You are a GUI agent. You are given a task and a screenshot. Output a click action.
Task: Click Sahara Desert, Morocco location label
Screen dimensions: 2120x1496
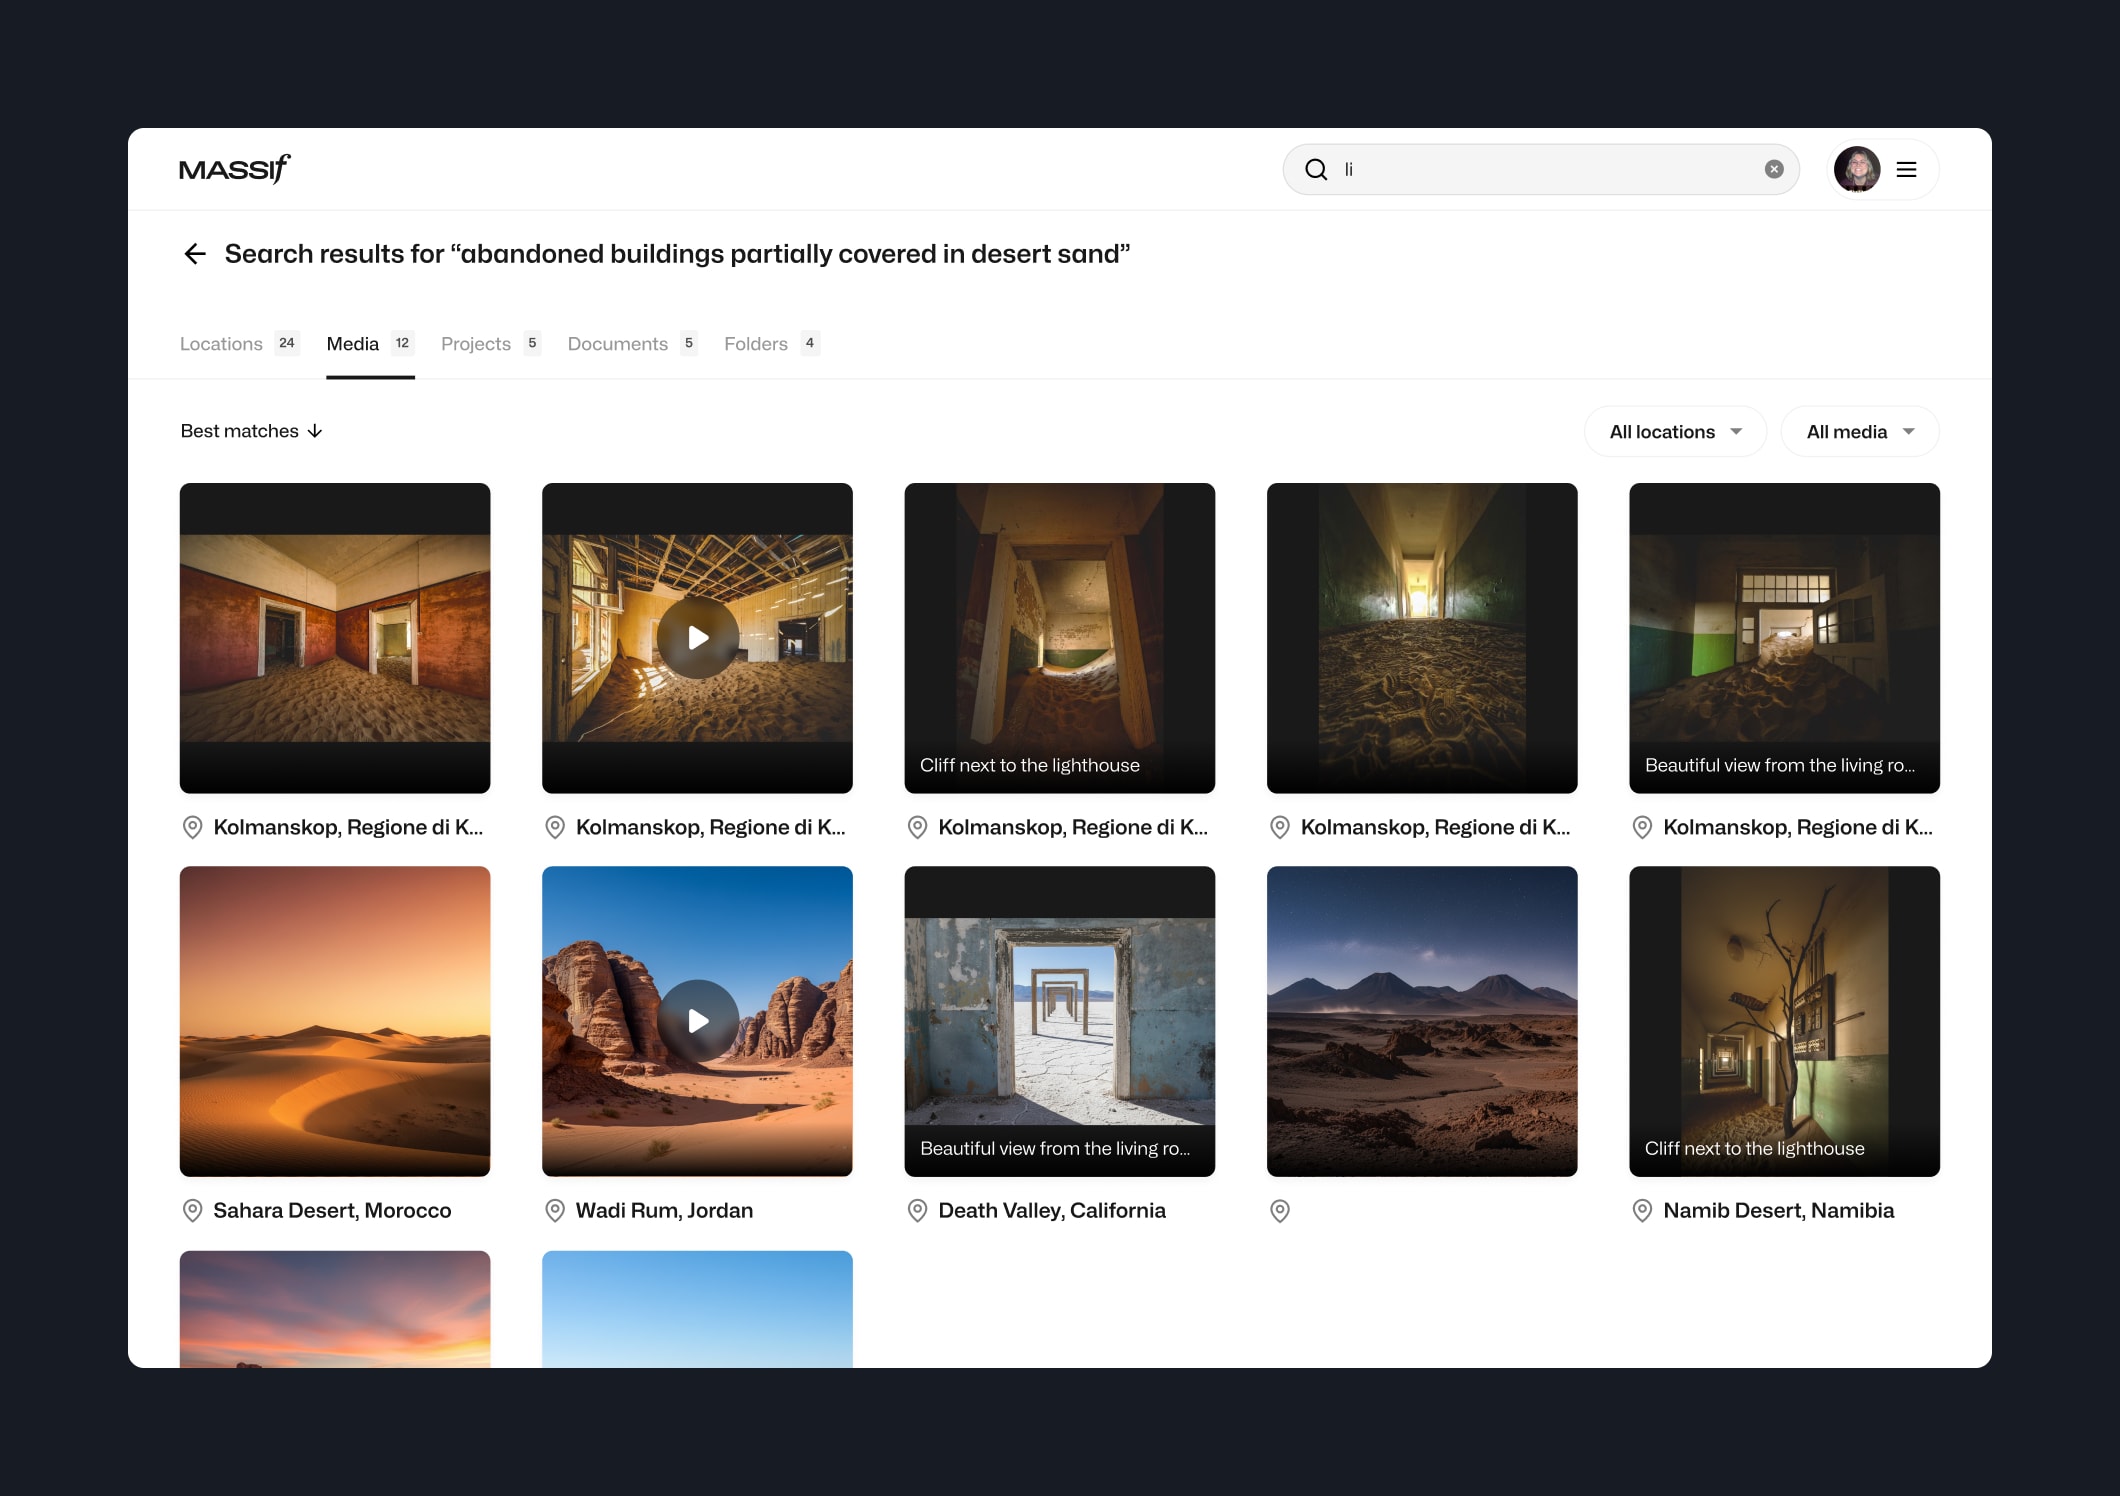[332, 1211]
